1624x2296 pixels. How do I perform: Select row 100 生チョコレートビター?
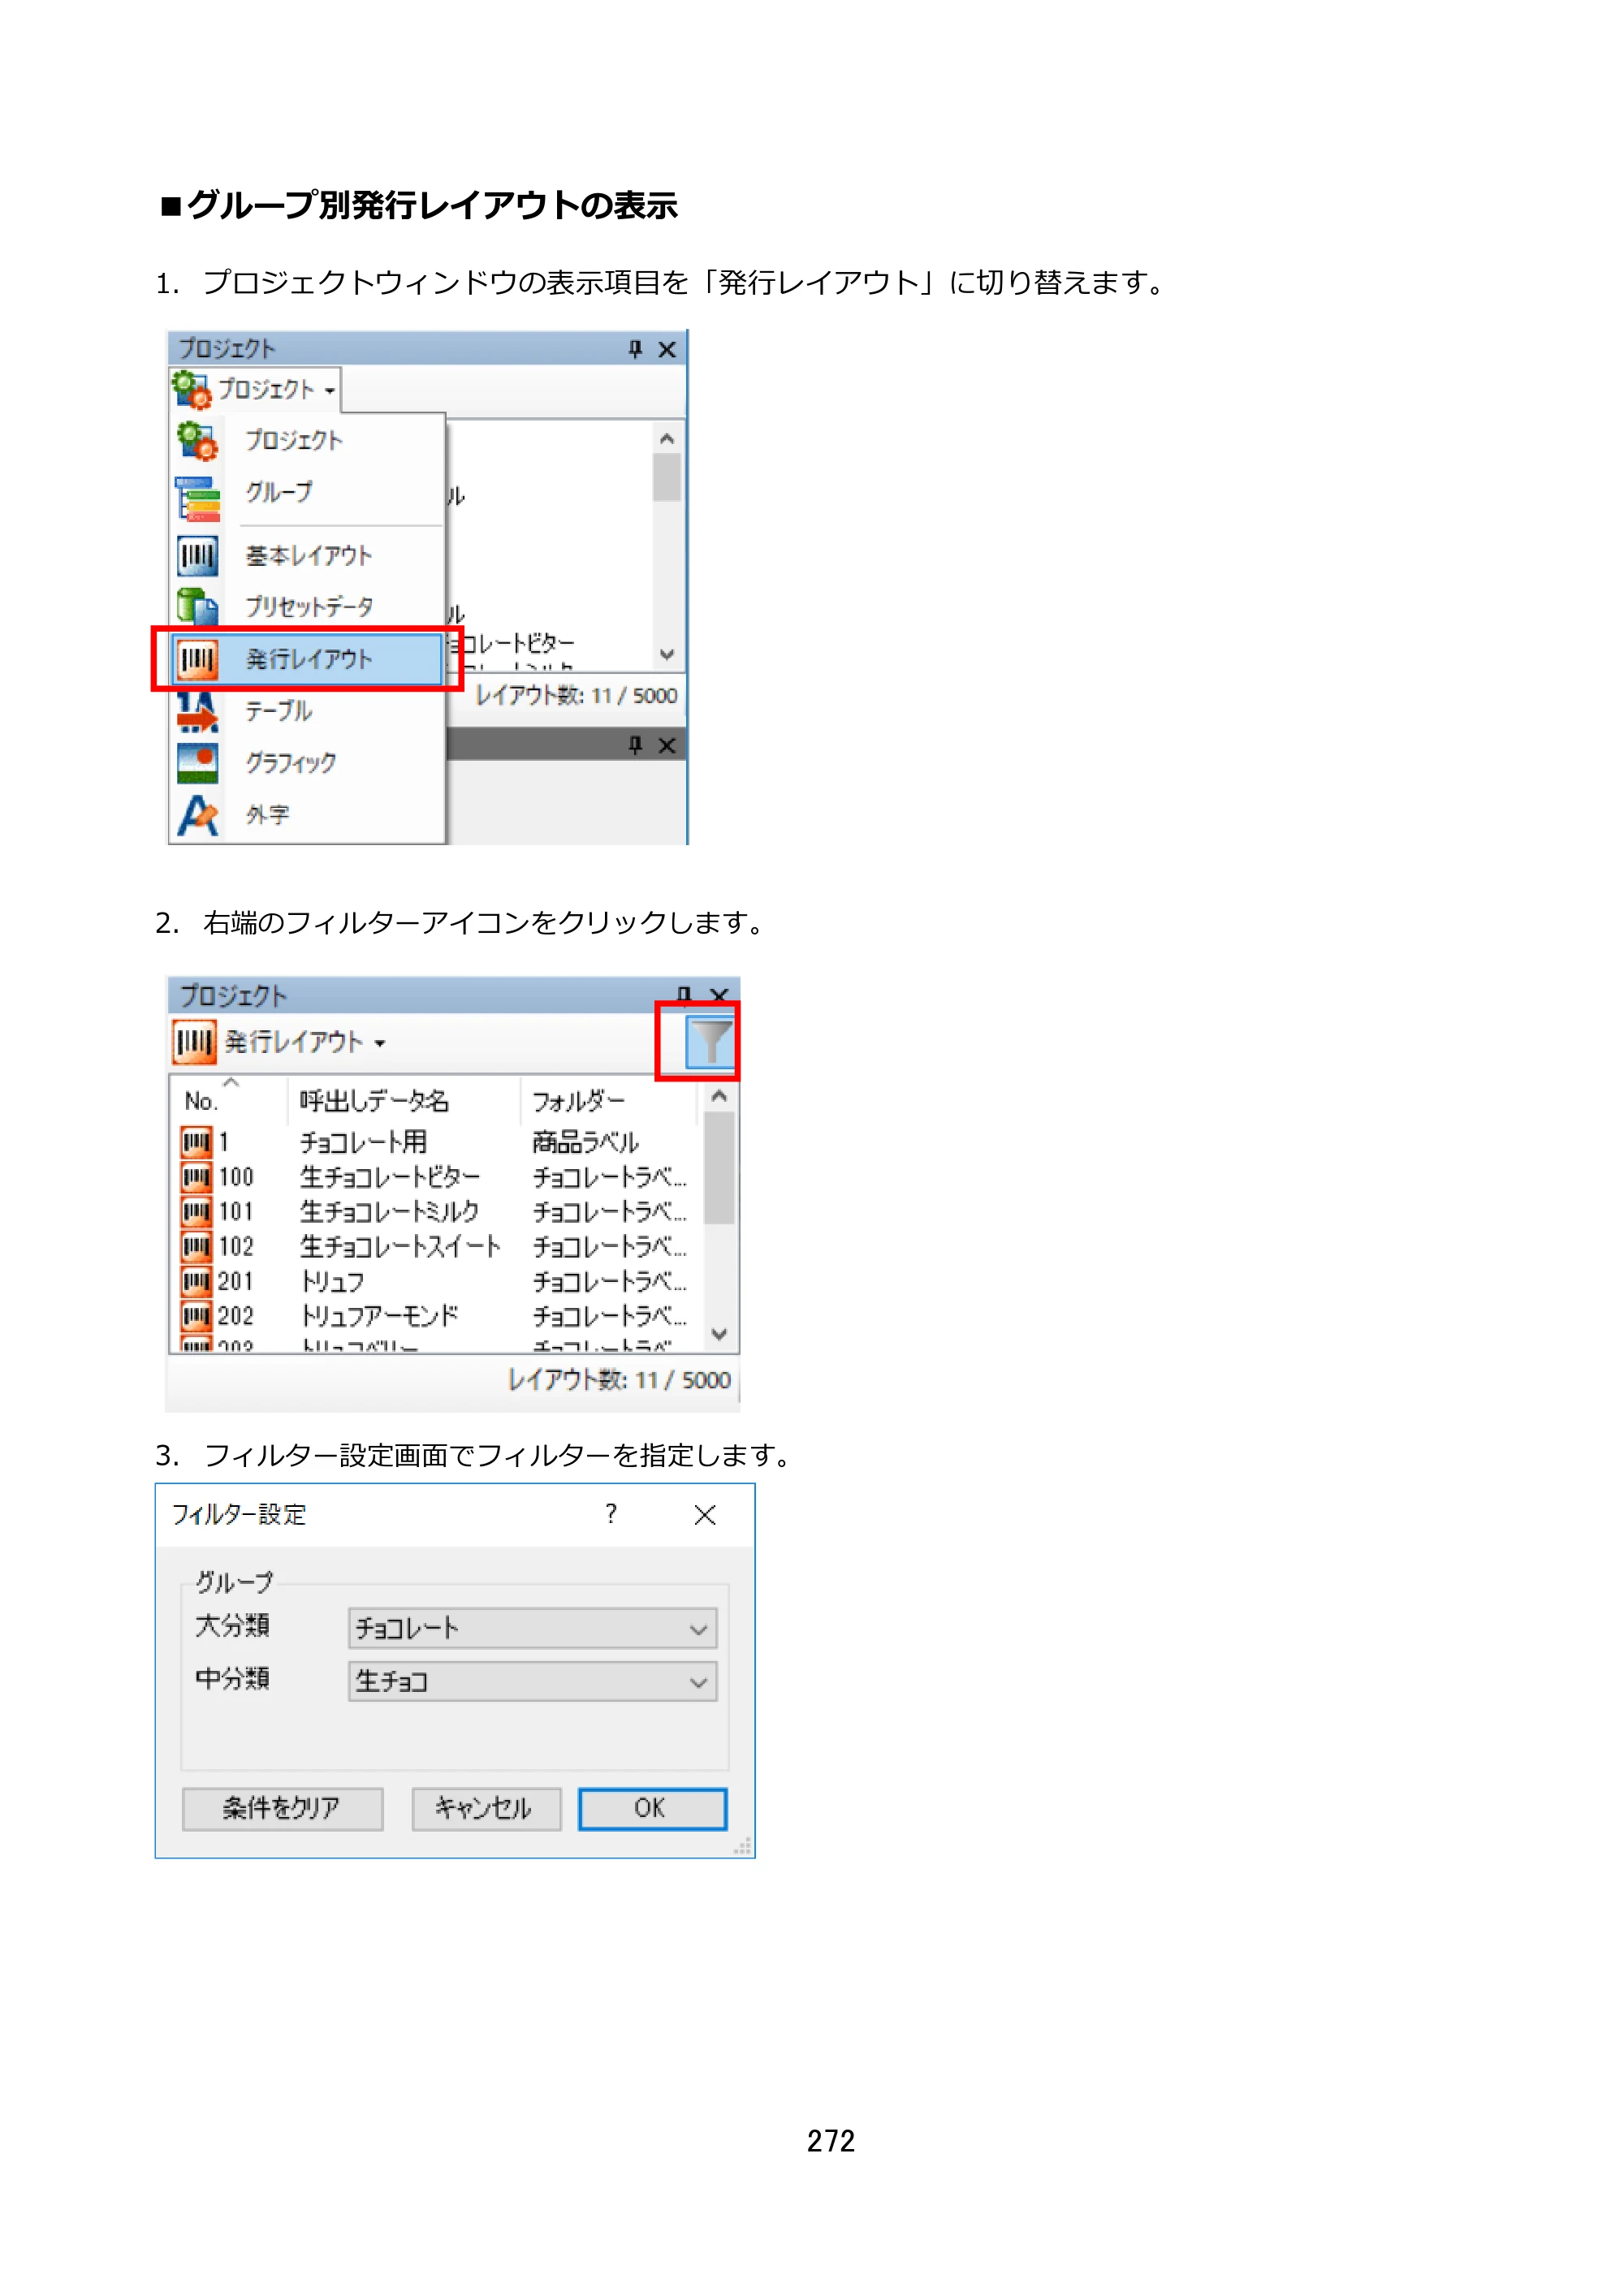(x=437, y=1176)
